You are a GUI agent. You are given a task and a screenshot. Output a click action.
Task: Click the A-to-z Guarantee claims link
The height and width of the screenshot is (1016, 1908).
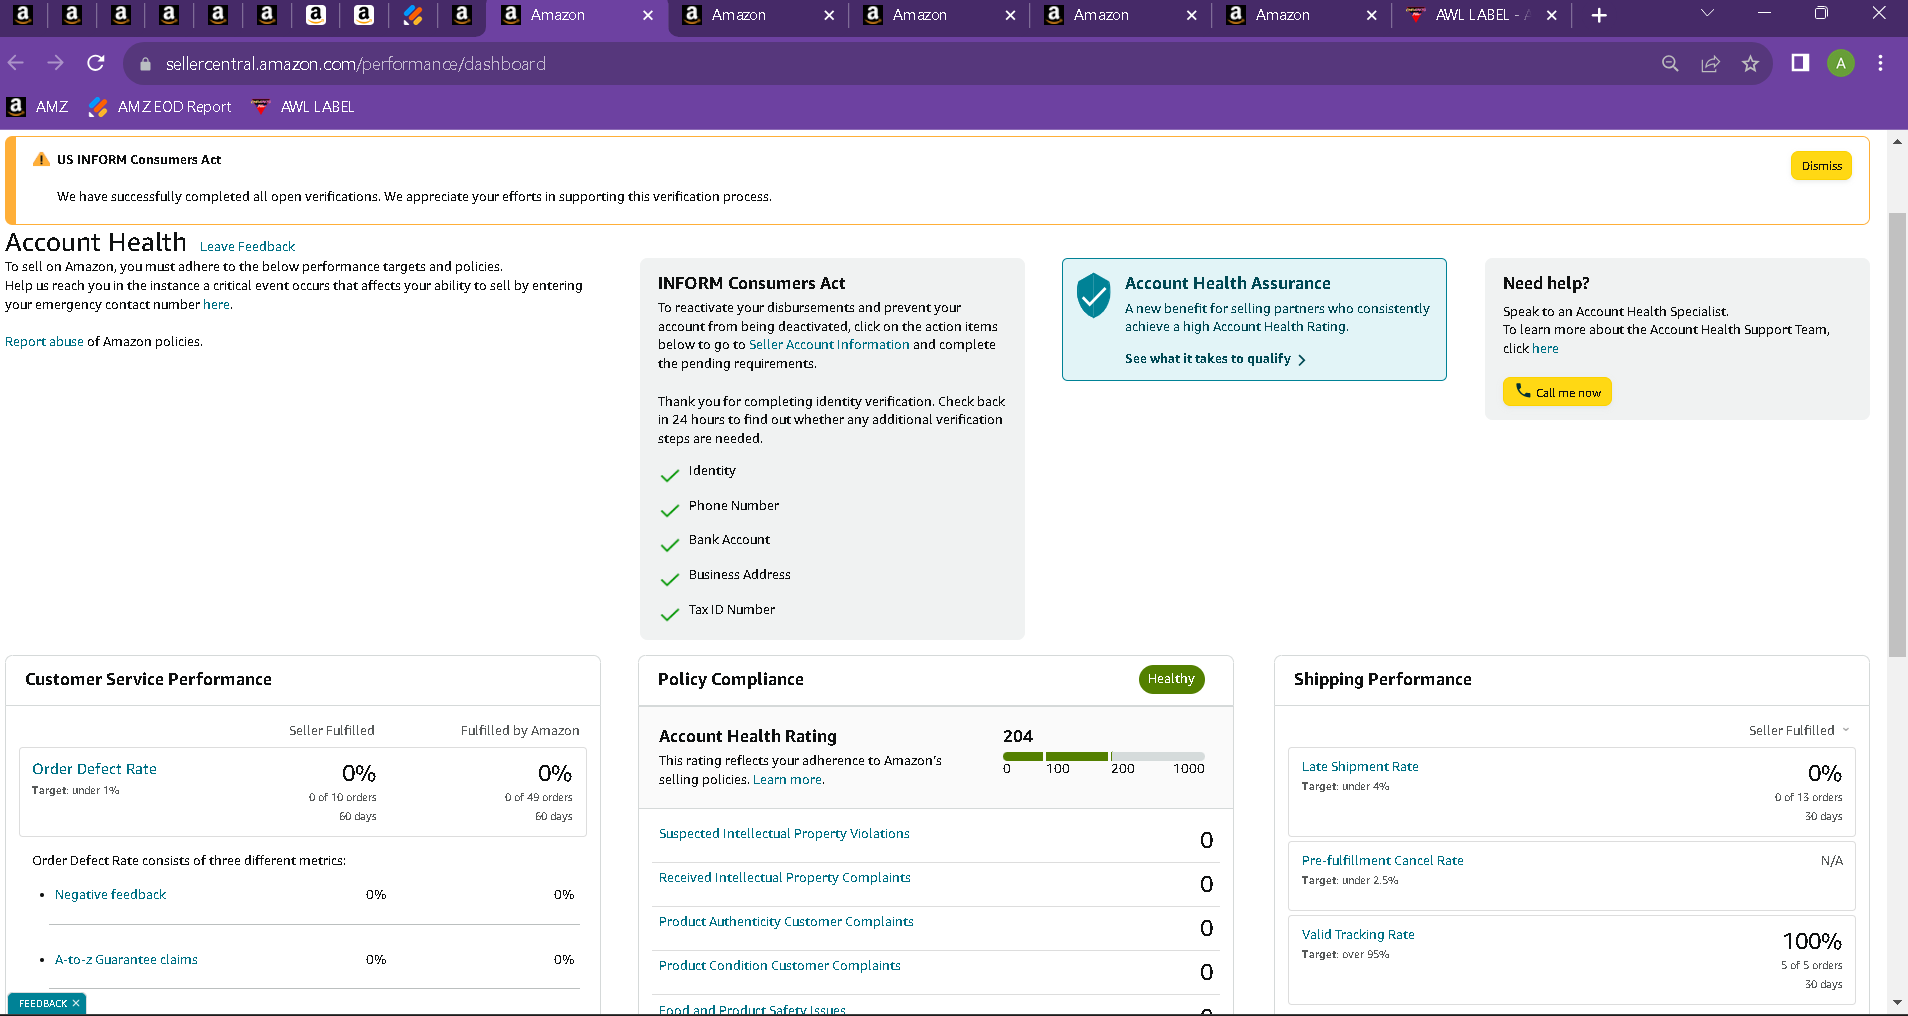click(x=126, y=959)
